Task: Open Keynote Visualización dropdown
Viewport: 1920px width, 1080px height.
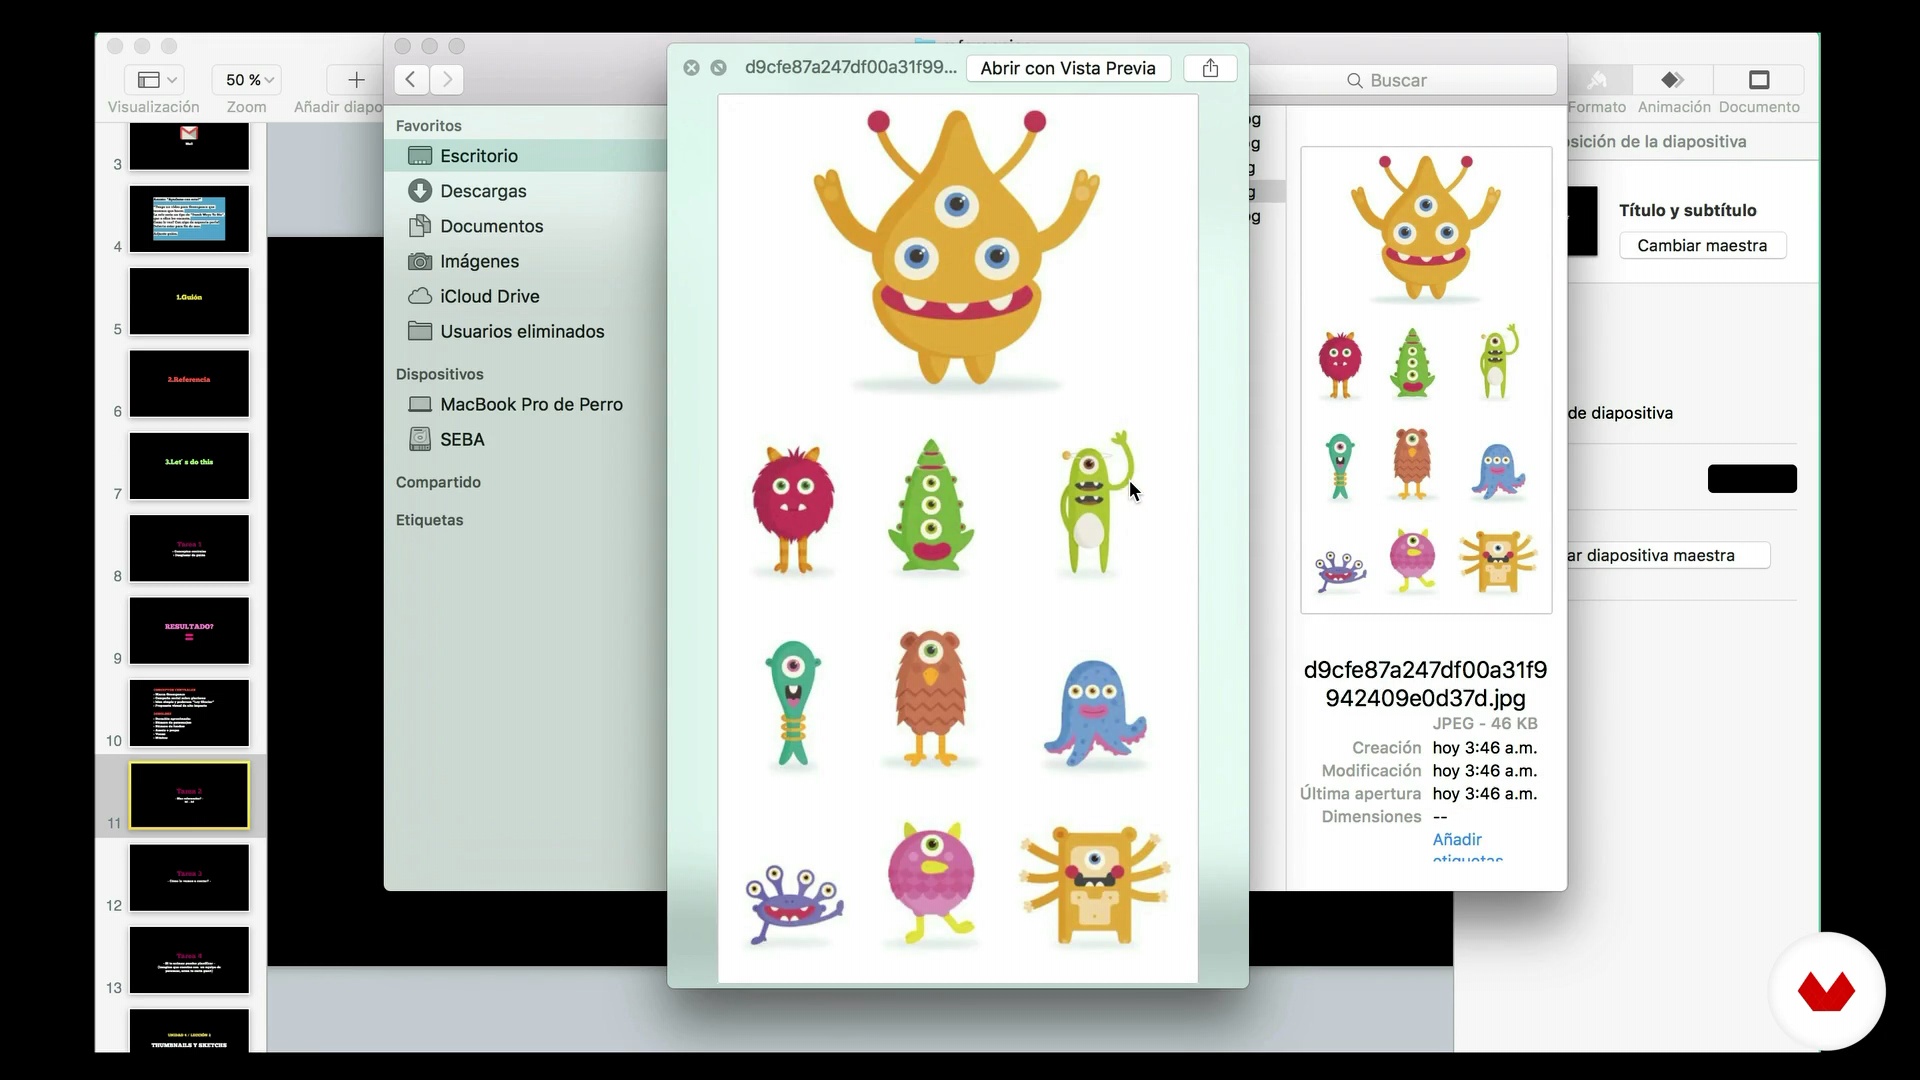Action: point(154,79)
